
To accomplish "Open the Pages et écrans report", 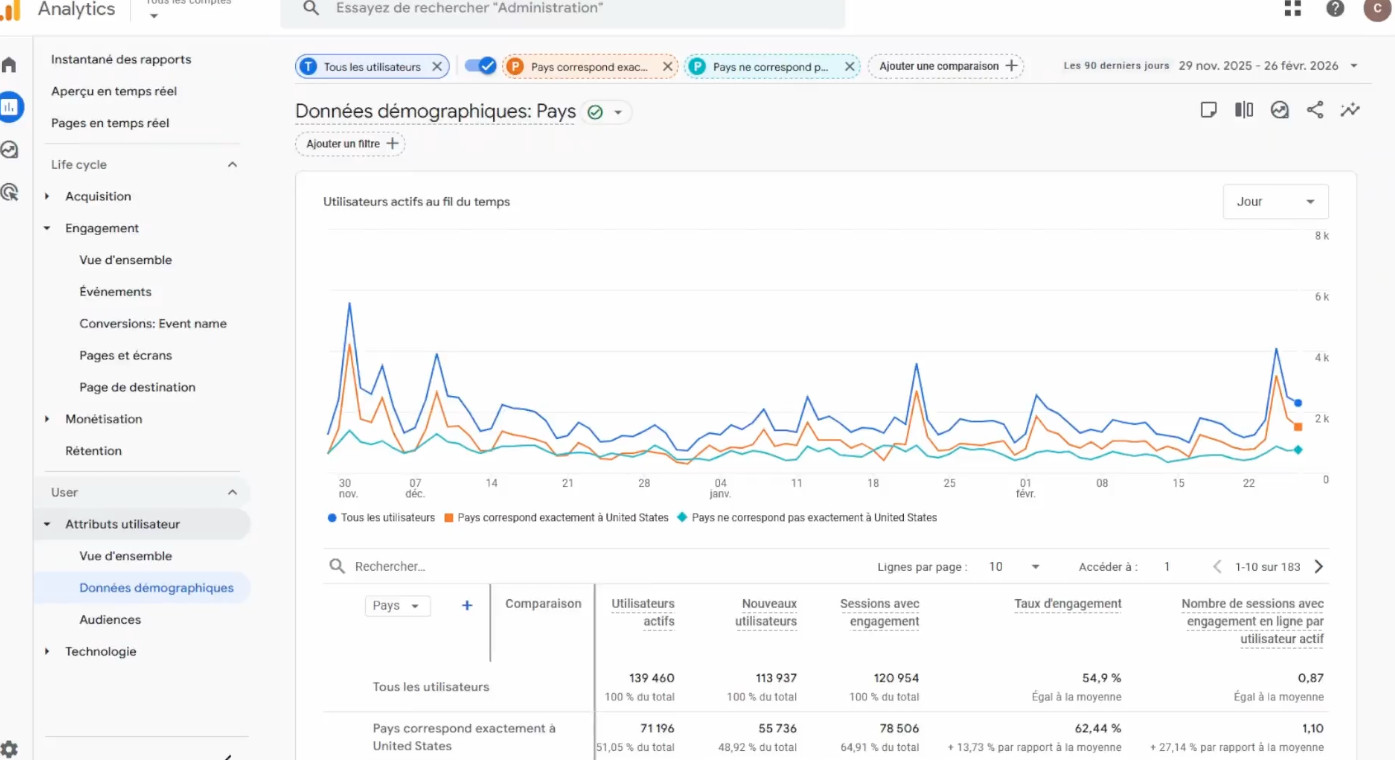I will tap(125, 355).
